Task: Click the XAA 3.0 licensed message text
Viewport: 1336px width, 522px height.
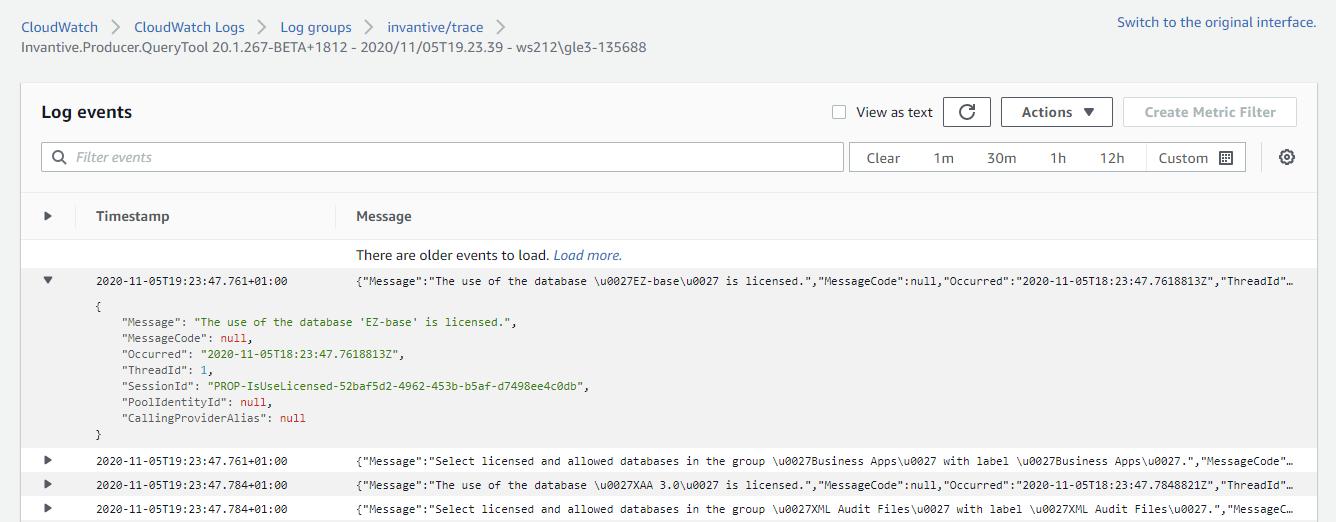Action: pyautogui.click(x=824, y=485)
